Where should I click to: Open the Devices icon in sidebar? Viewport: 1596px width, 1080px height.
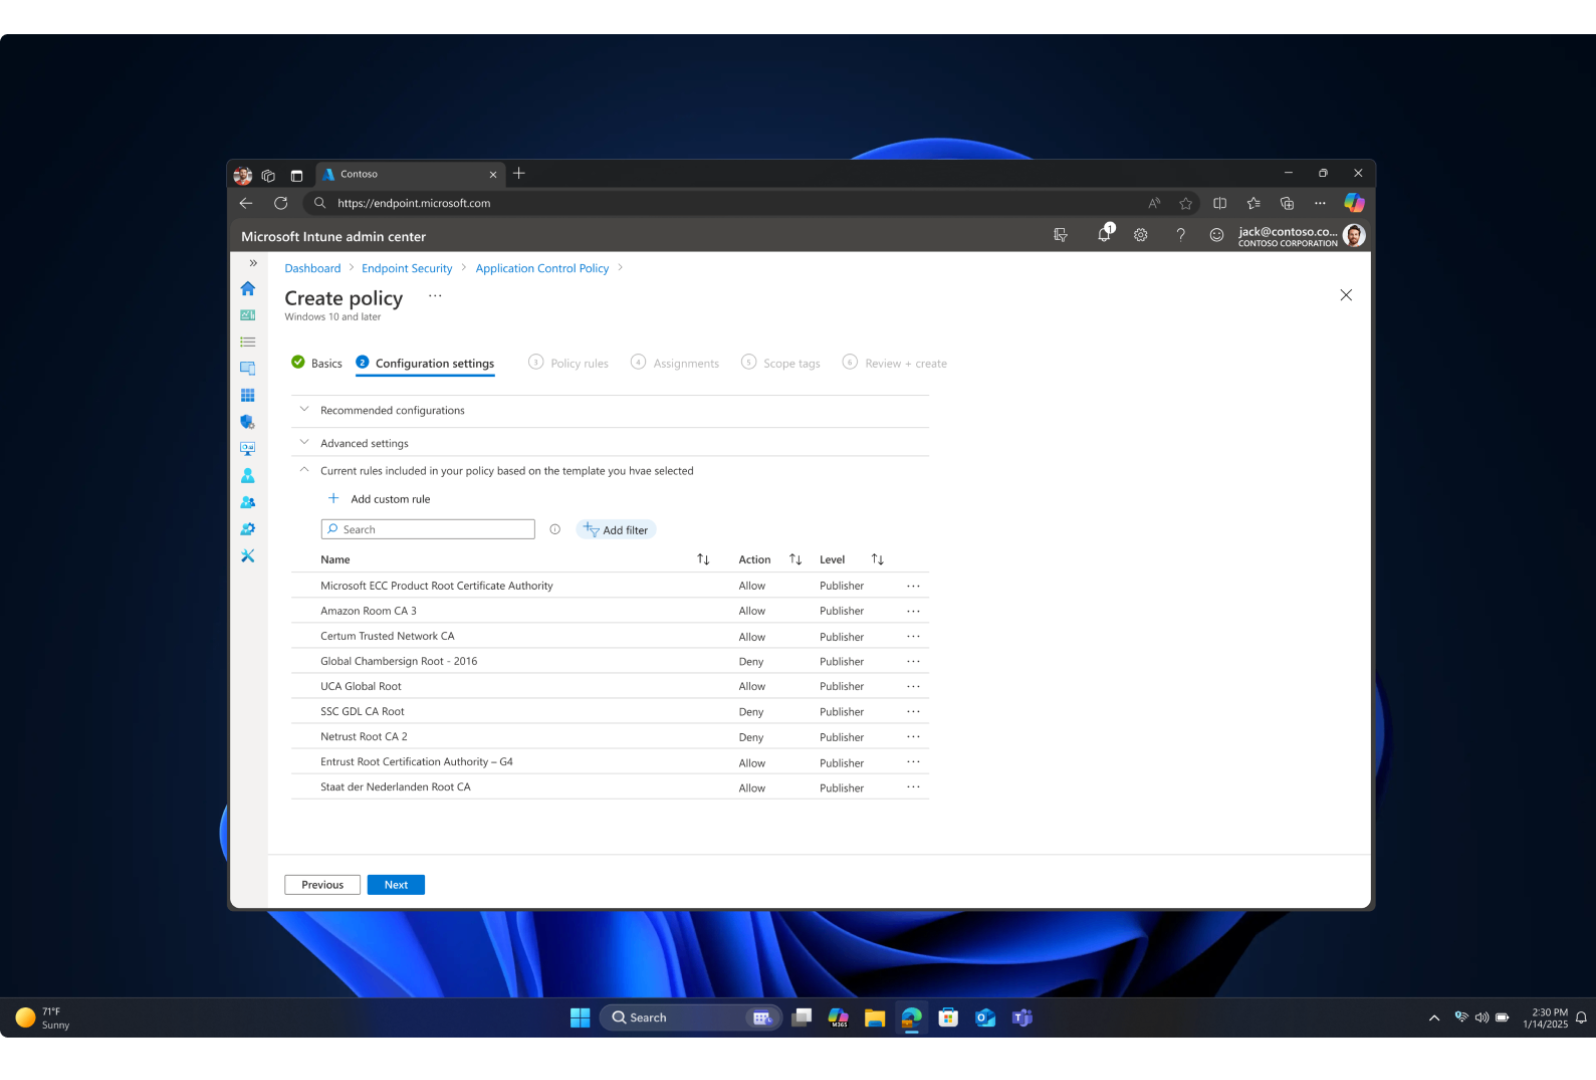tap(247, 368)
